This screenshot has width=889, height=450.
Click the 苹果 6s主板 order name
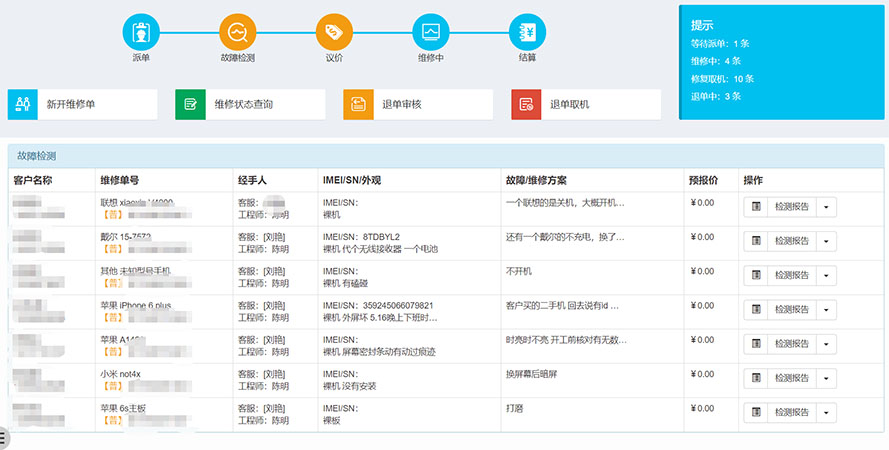(x=124, y=408)
